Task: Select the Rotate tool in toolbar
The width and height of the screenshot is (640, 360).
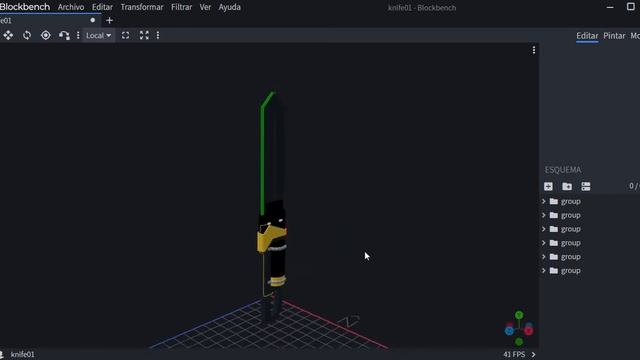Action: coord(27,36)
